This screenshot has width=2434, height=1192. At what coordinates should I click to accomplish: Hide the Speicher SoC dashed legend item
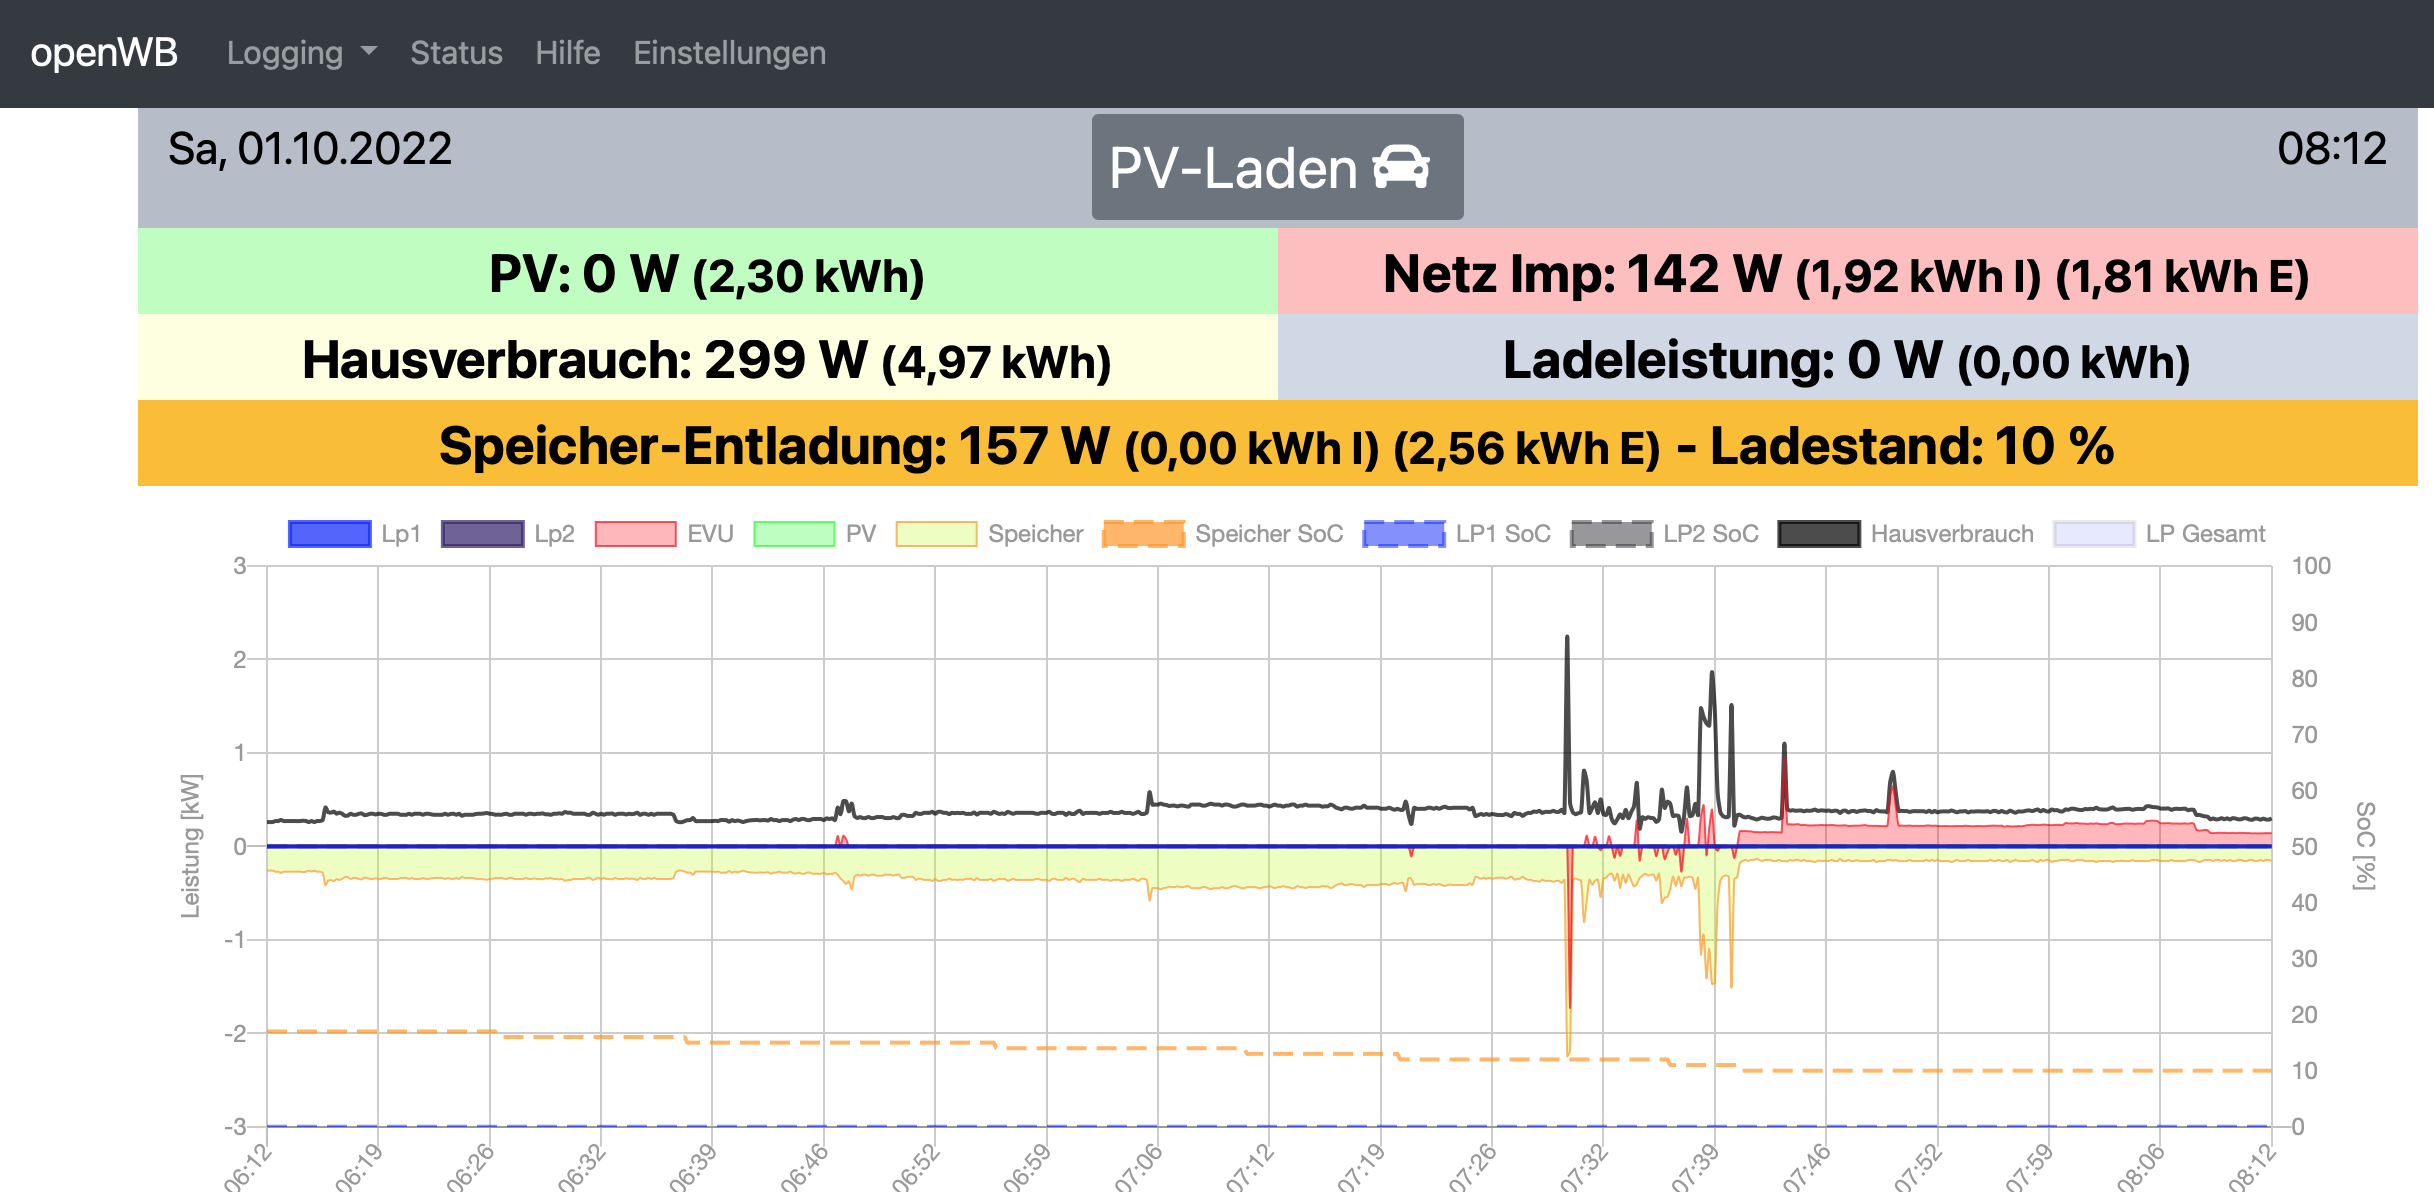pos(1143,534)
